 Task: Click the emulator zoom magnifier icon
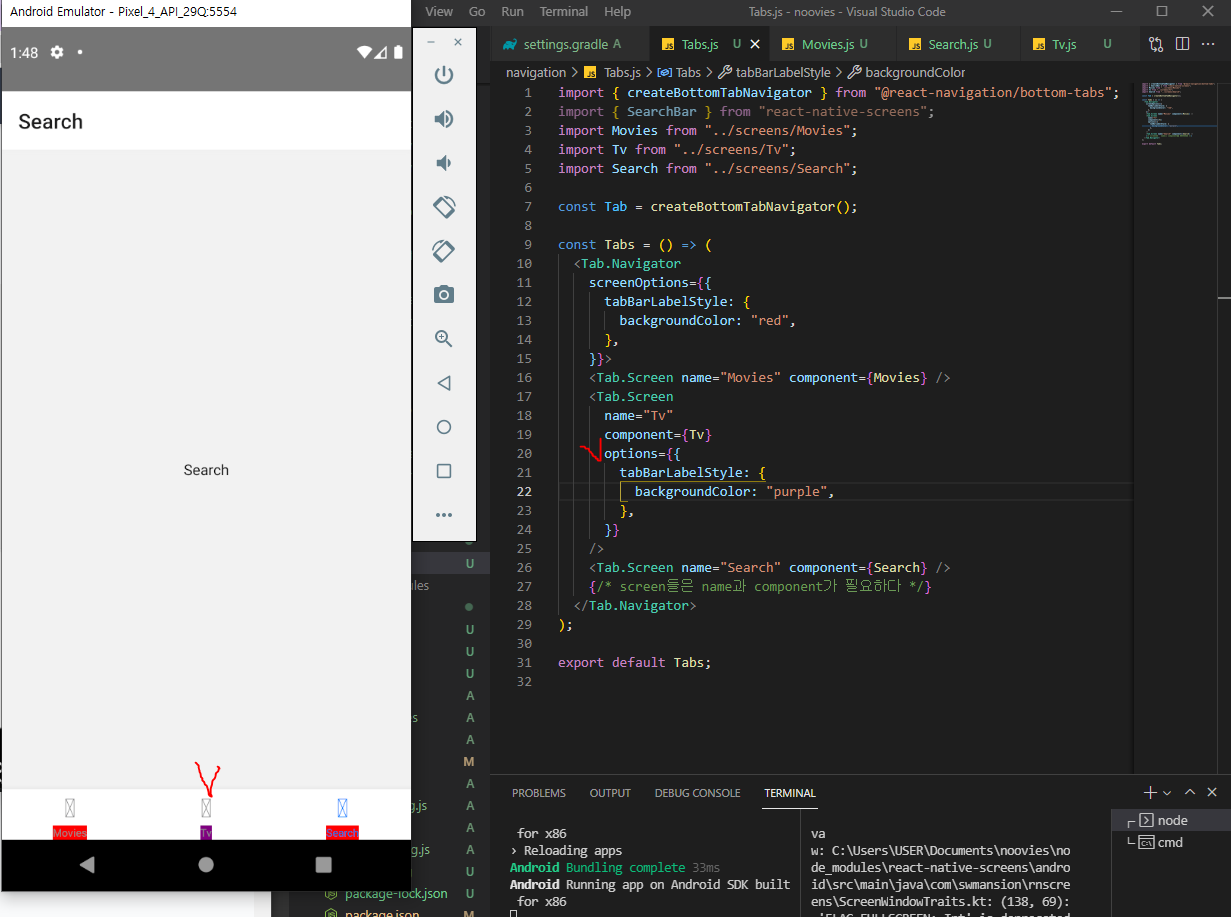click(444, 339)
